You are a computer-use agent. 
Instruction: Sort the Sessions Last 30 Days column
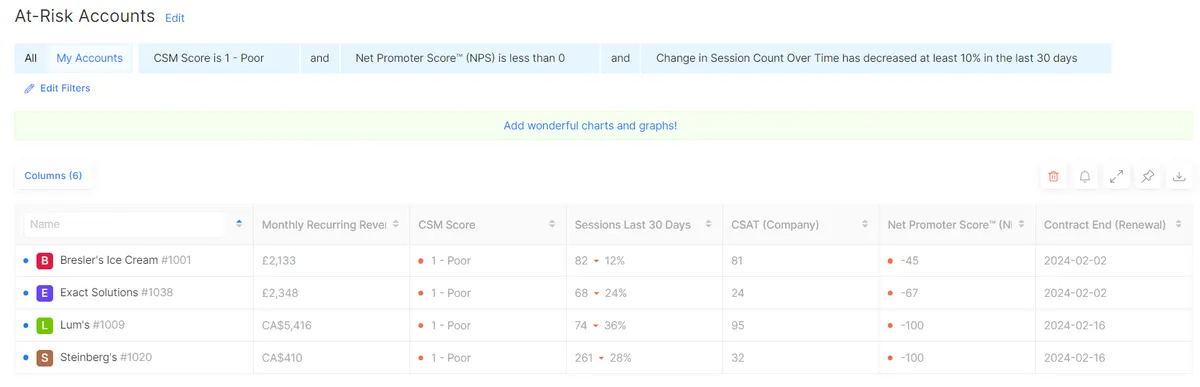(x=709, y=225)
